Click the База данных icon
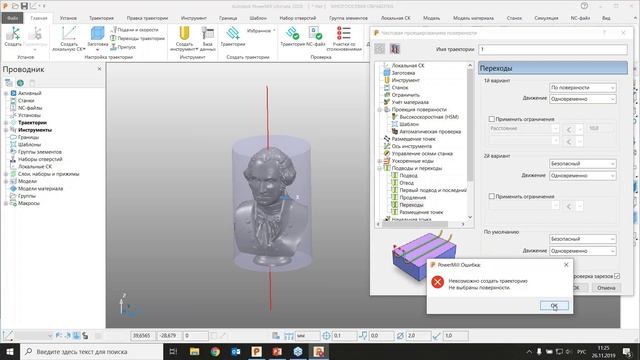The image size is (640, 360). (x=208, y=34)
